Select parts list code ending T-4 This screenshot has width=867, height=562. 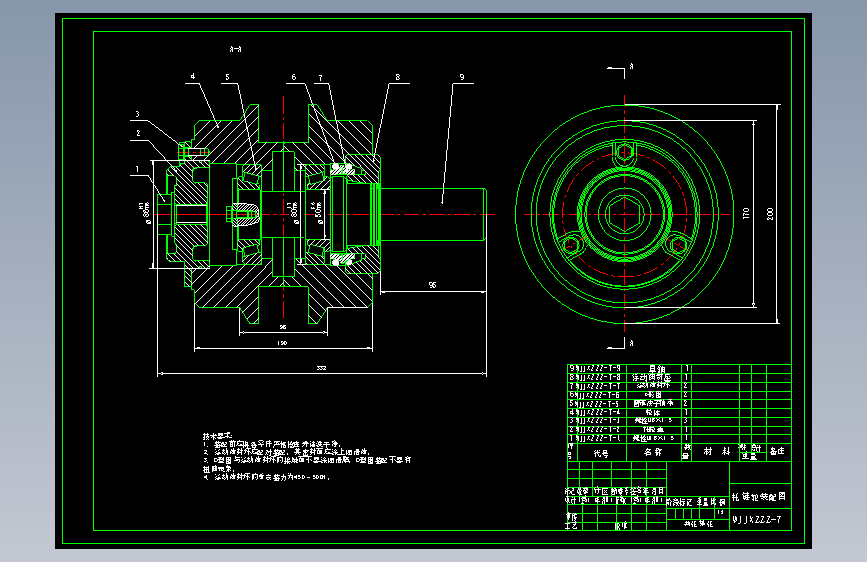[x=598, y=412]
